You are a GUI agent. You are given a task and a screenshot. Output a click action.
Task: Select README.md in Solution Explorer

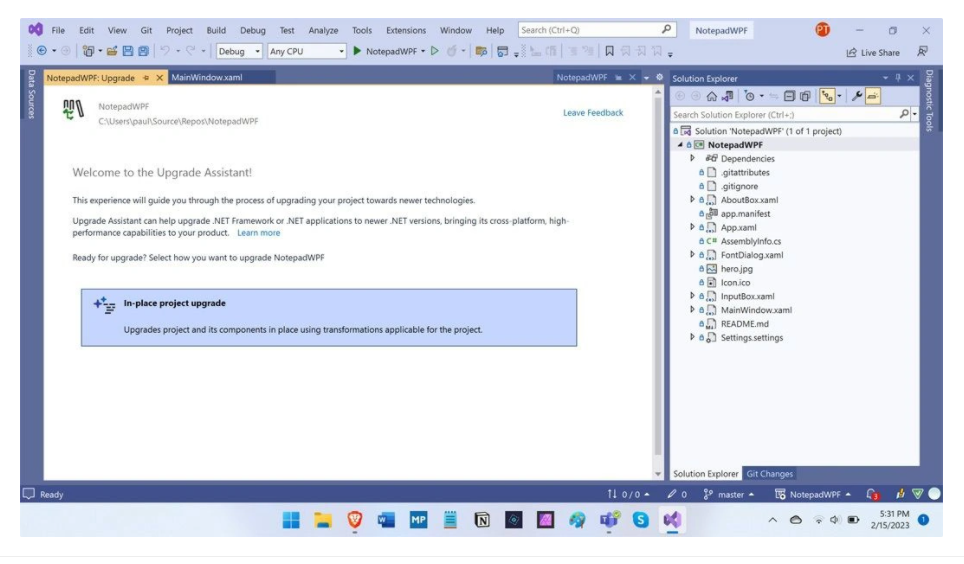pos(744,324)
